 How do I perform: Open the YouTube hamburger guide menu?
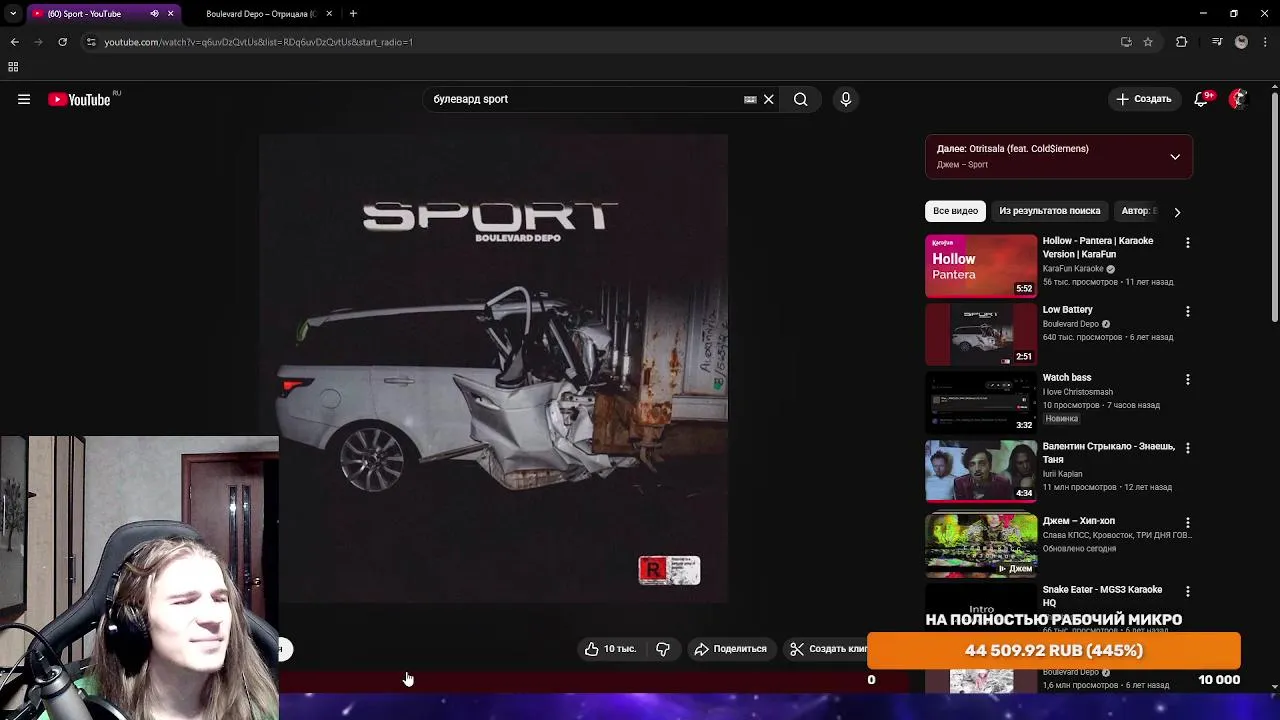[24, 99]
